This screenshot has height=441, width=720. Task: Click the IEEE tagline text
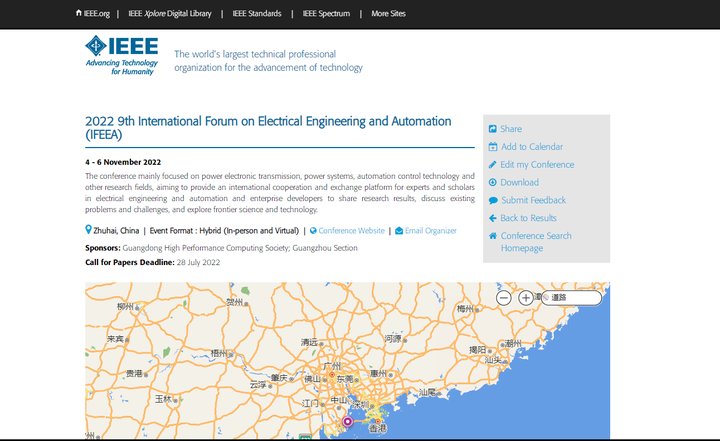tap(268, 61)
